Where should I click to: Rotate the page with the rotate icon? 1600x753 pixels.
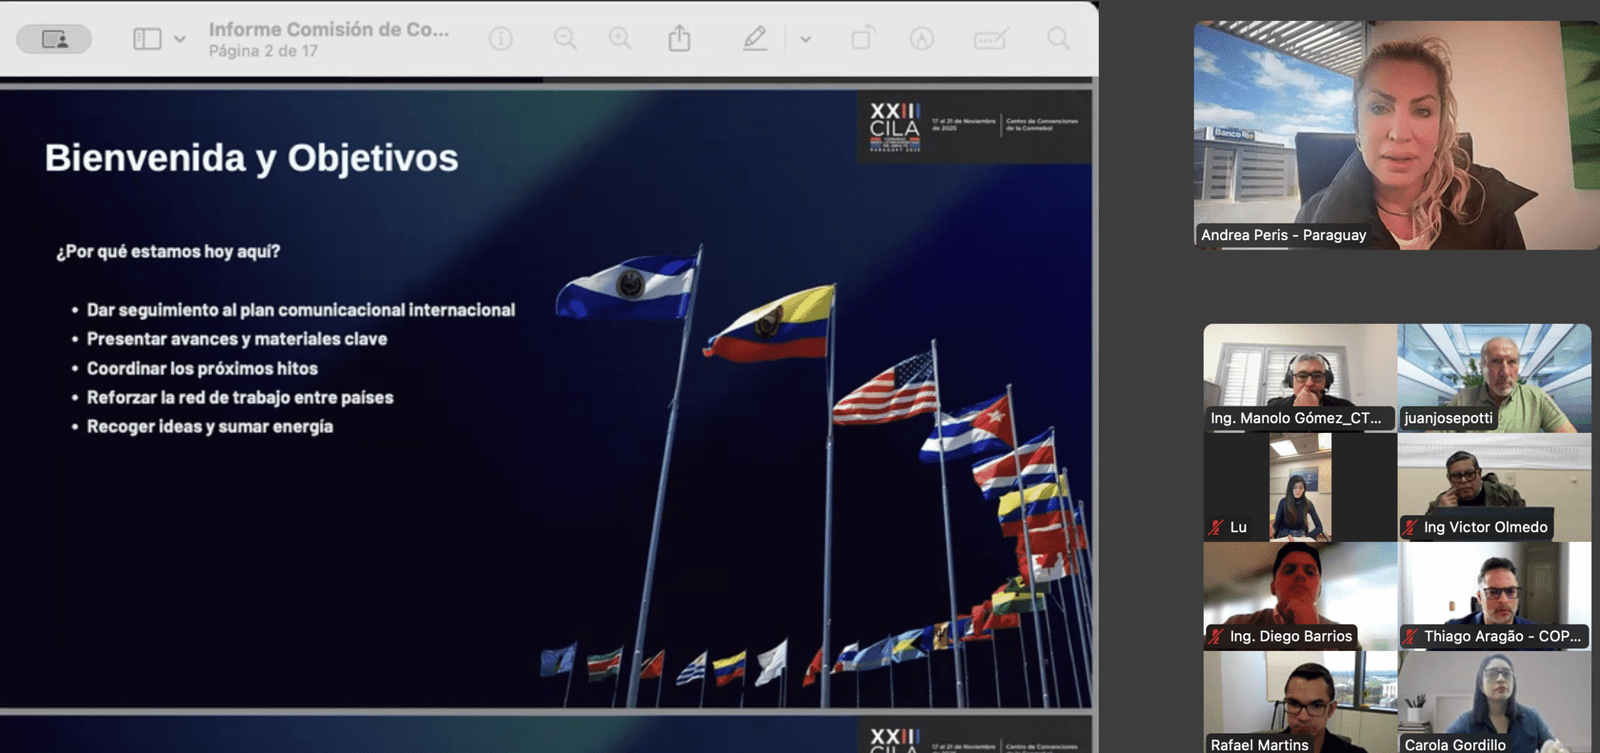[862, 39]
